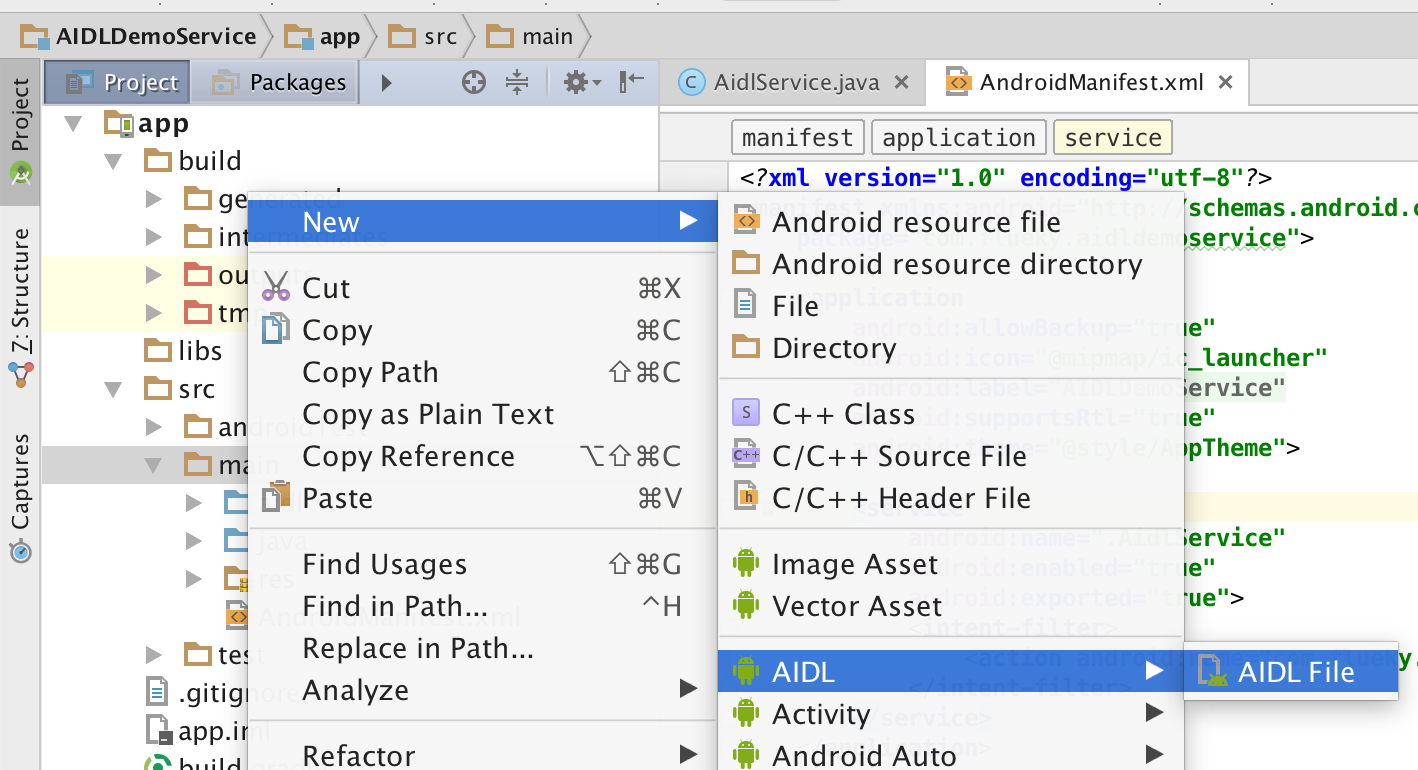Screen dimensions: 1418x770
Task: Click the File document icon in submenu
Action: click(x=745, y=305)
